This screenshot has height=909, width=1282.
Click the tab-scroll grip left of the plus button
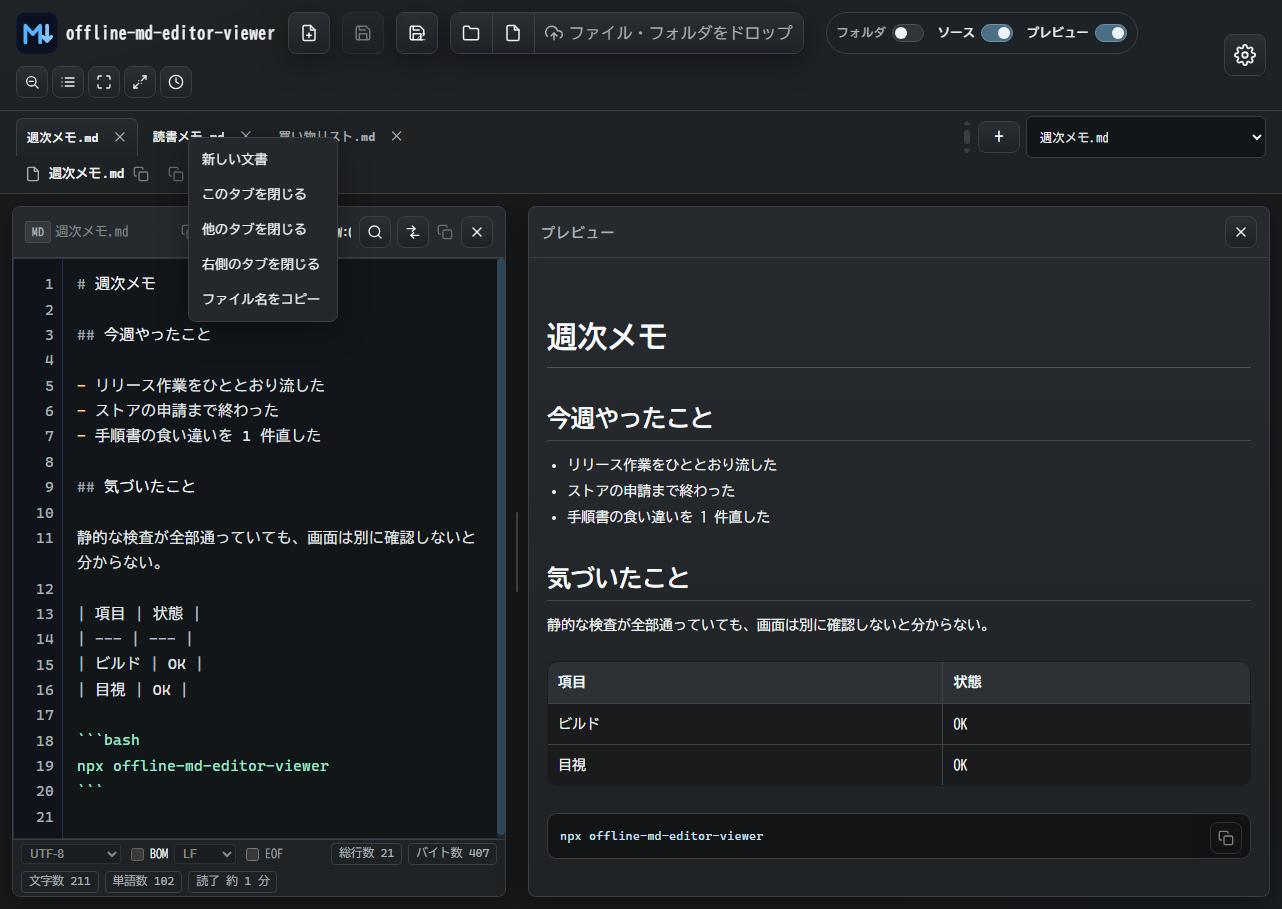[967, 137]
